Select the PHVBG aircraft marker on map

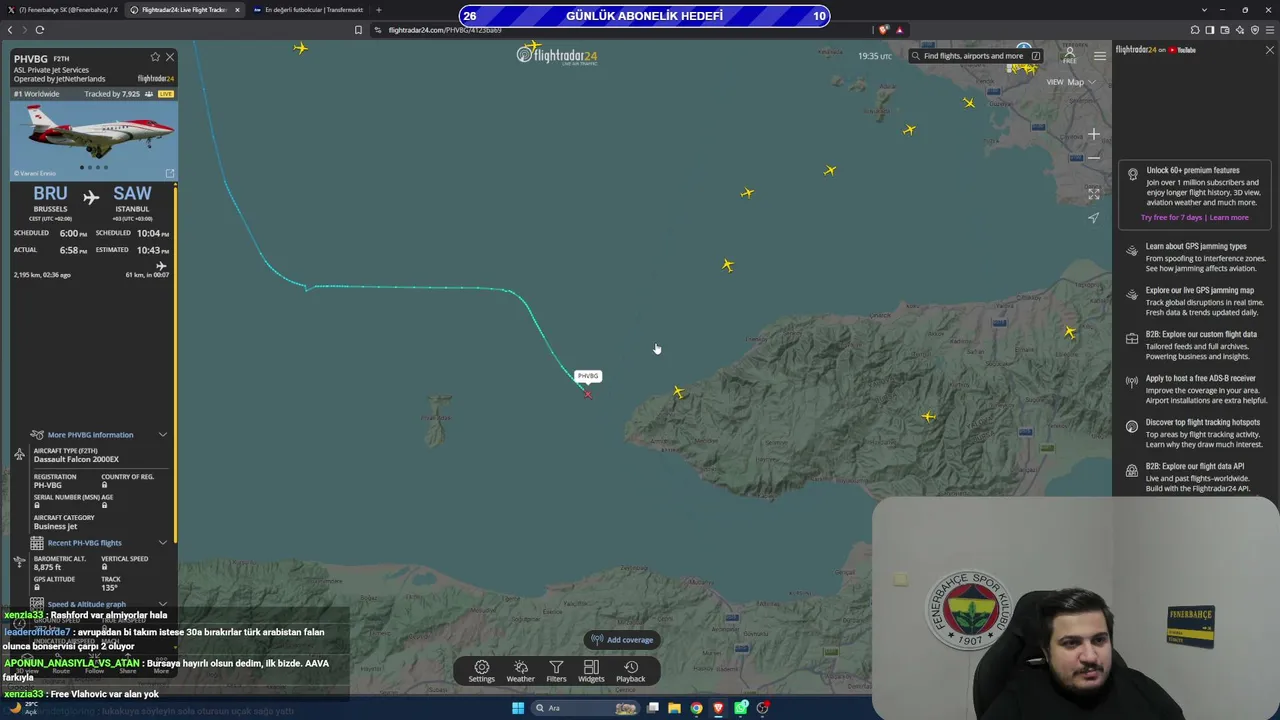pos(588,394)
